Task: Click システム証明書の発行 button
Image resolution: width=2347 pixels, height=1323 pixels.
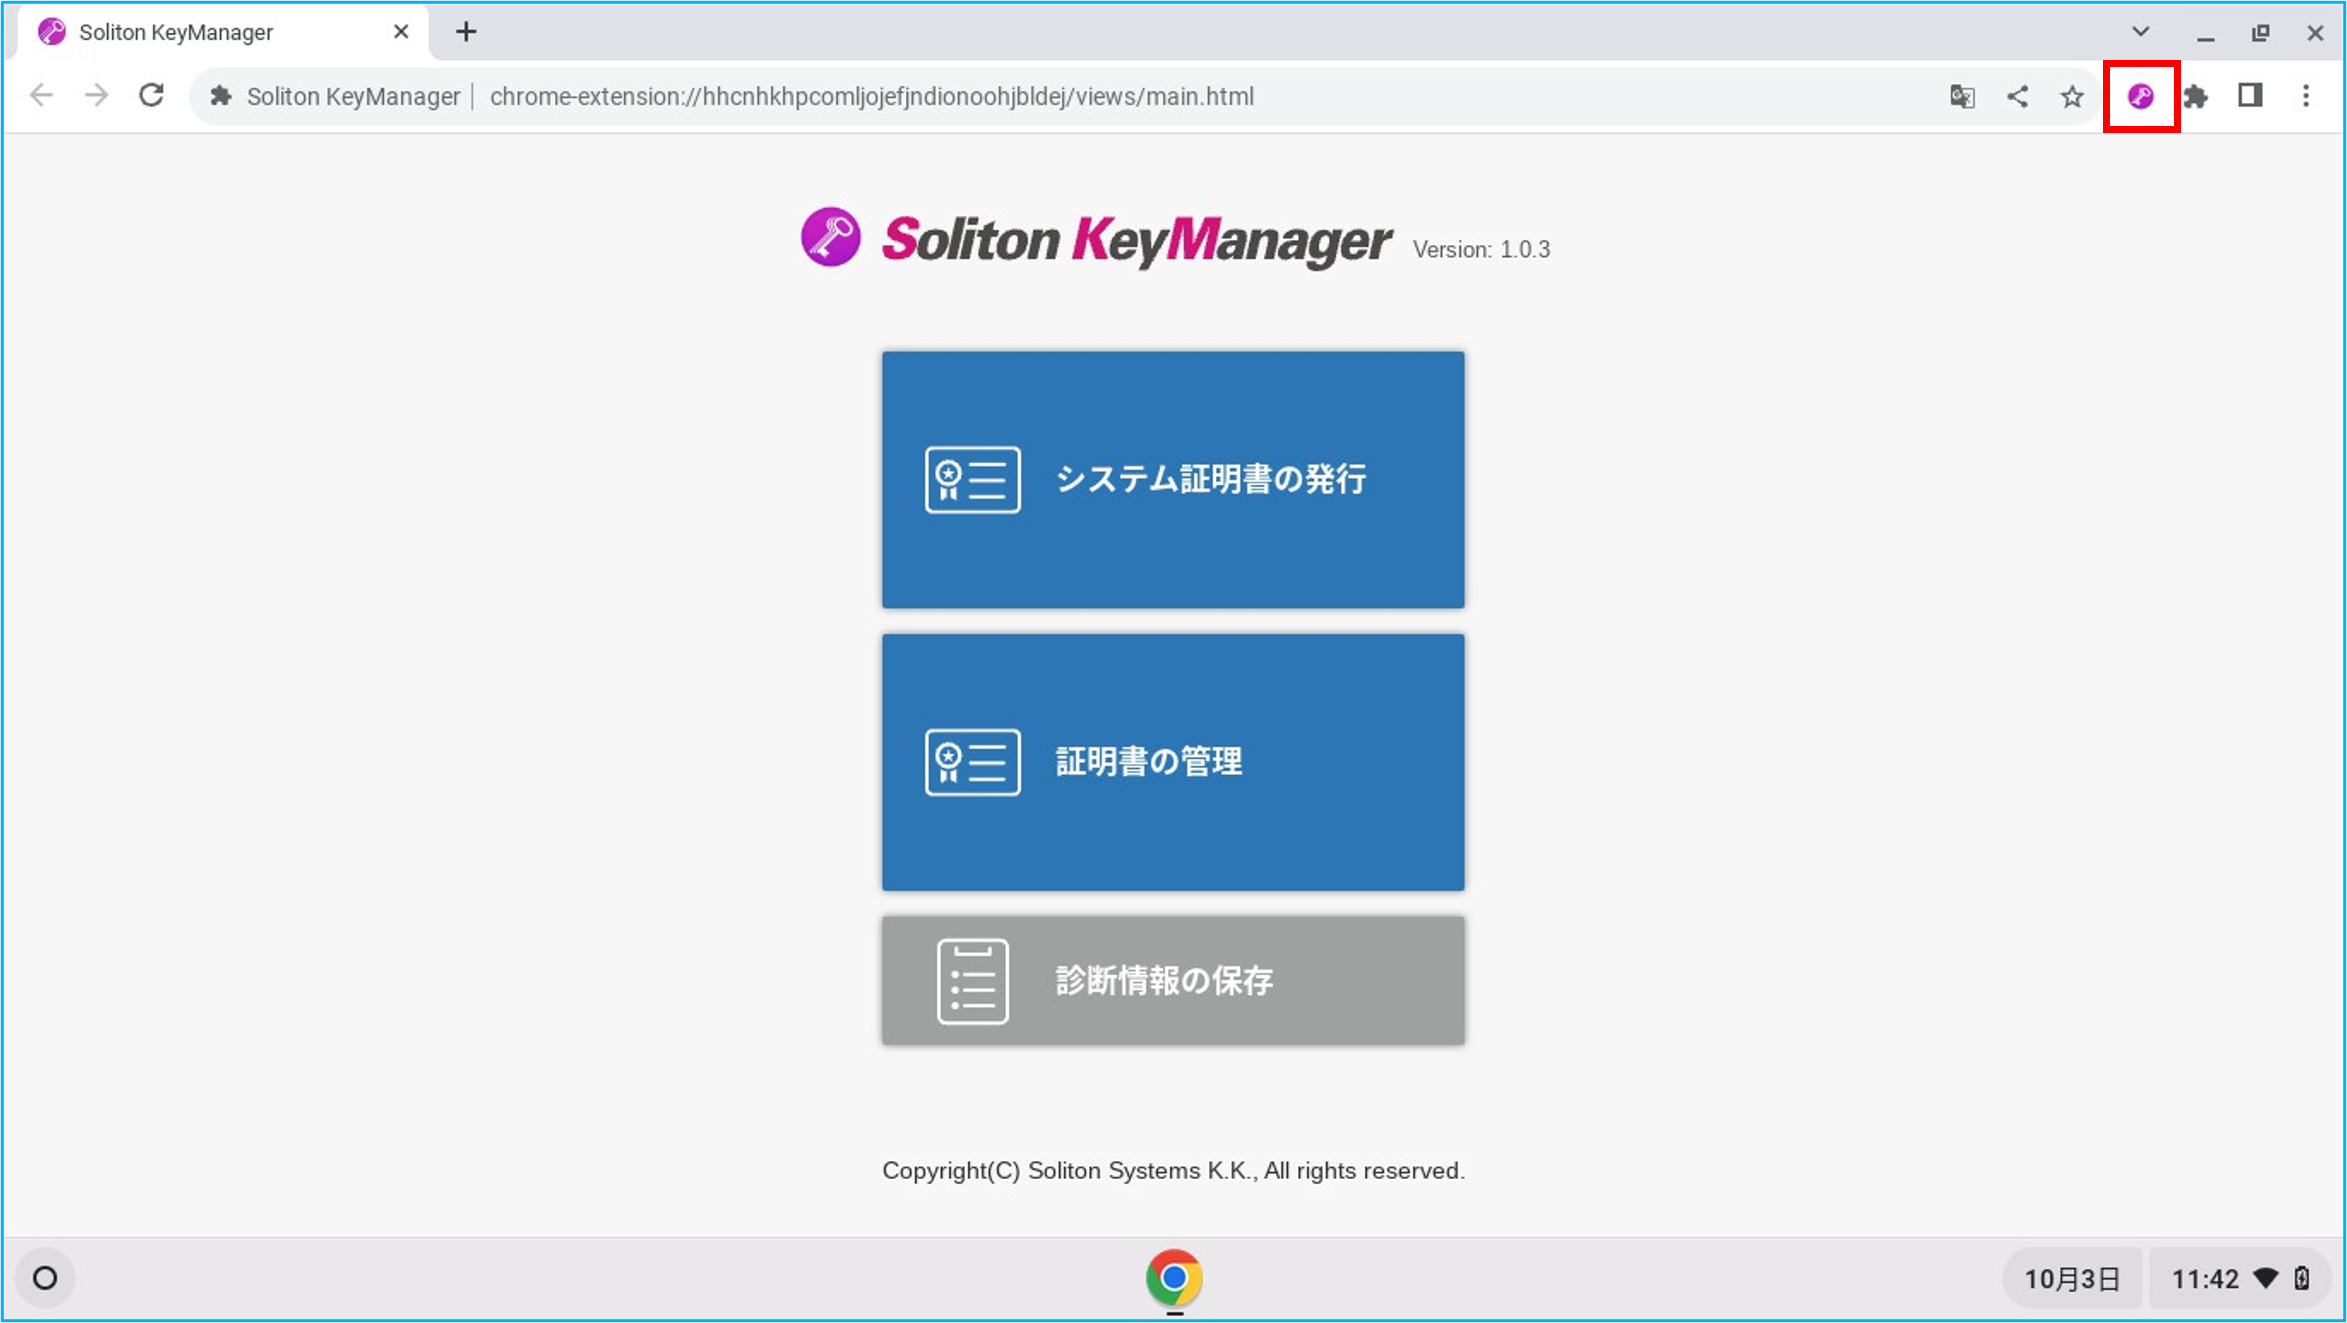Action: 1173,479
